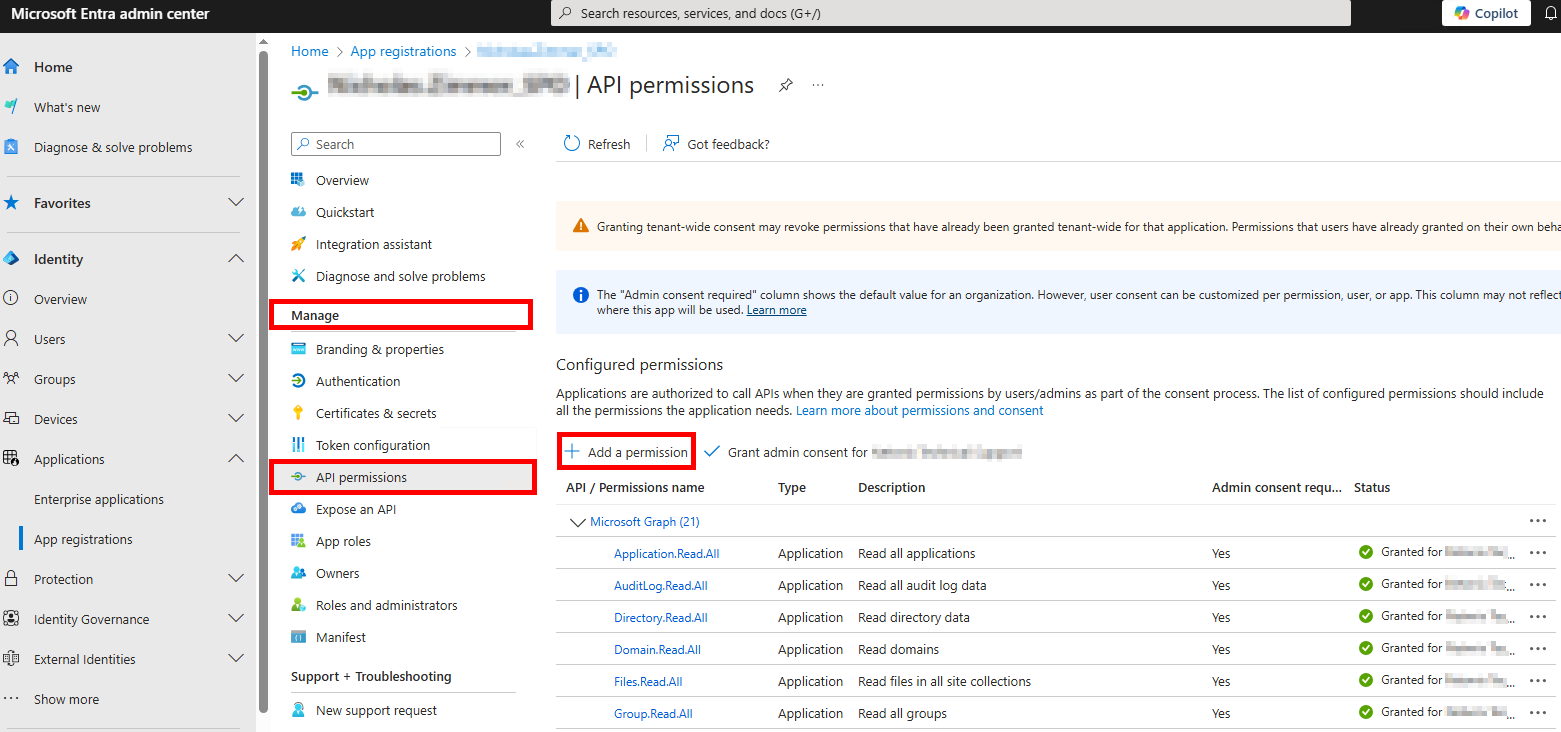The width and height of the screenshot is (1561, 732).
Task: Open the Copilot button
Action: point(1486,13)
